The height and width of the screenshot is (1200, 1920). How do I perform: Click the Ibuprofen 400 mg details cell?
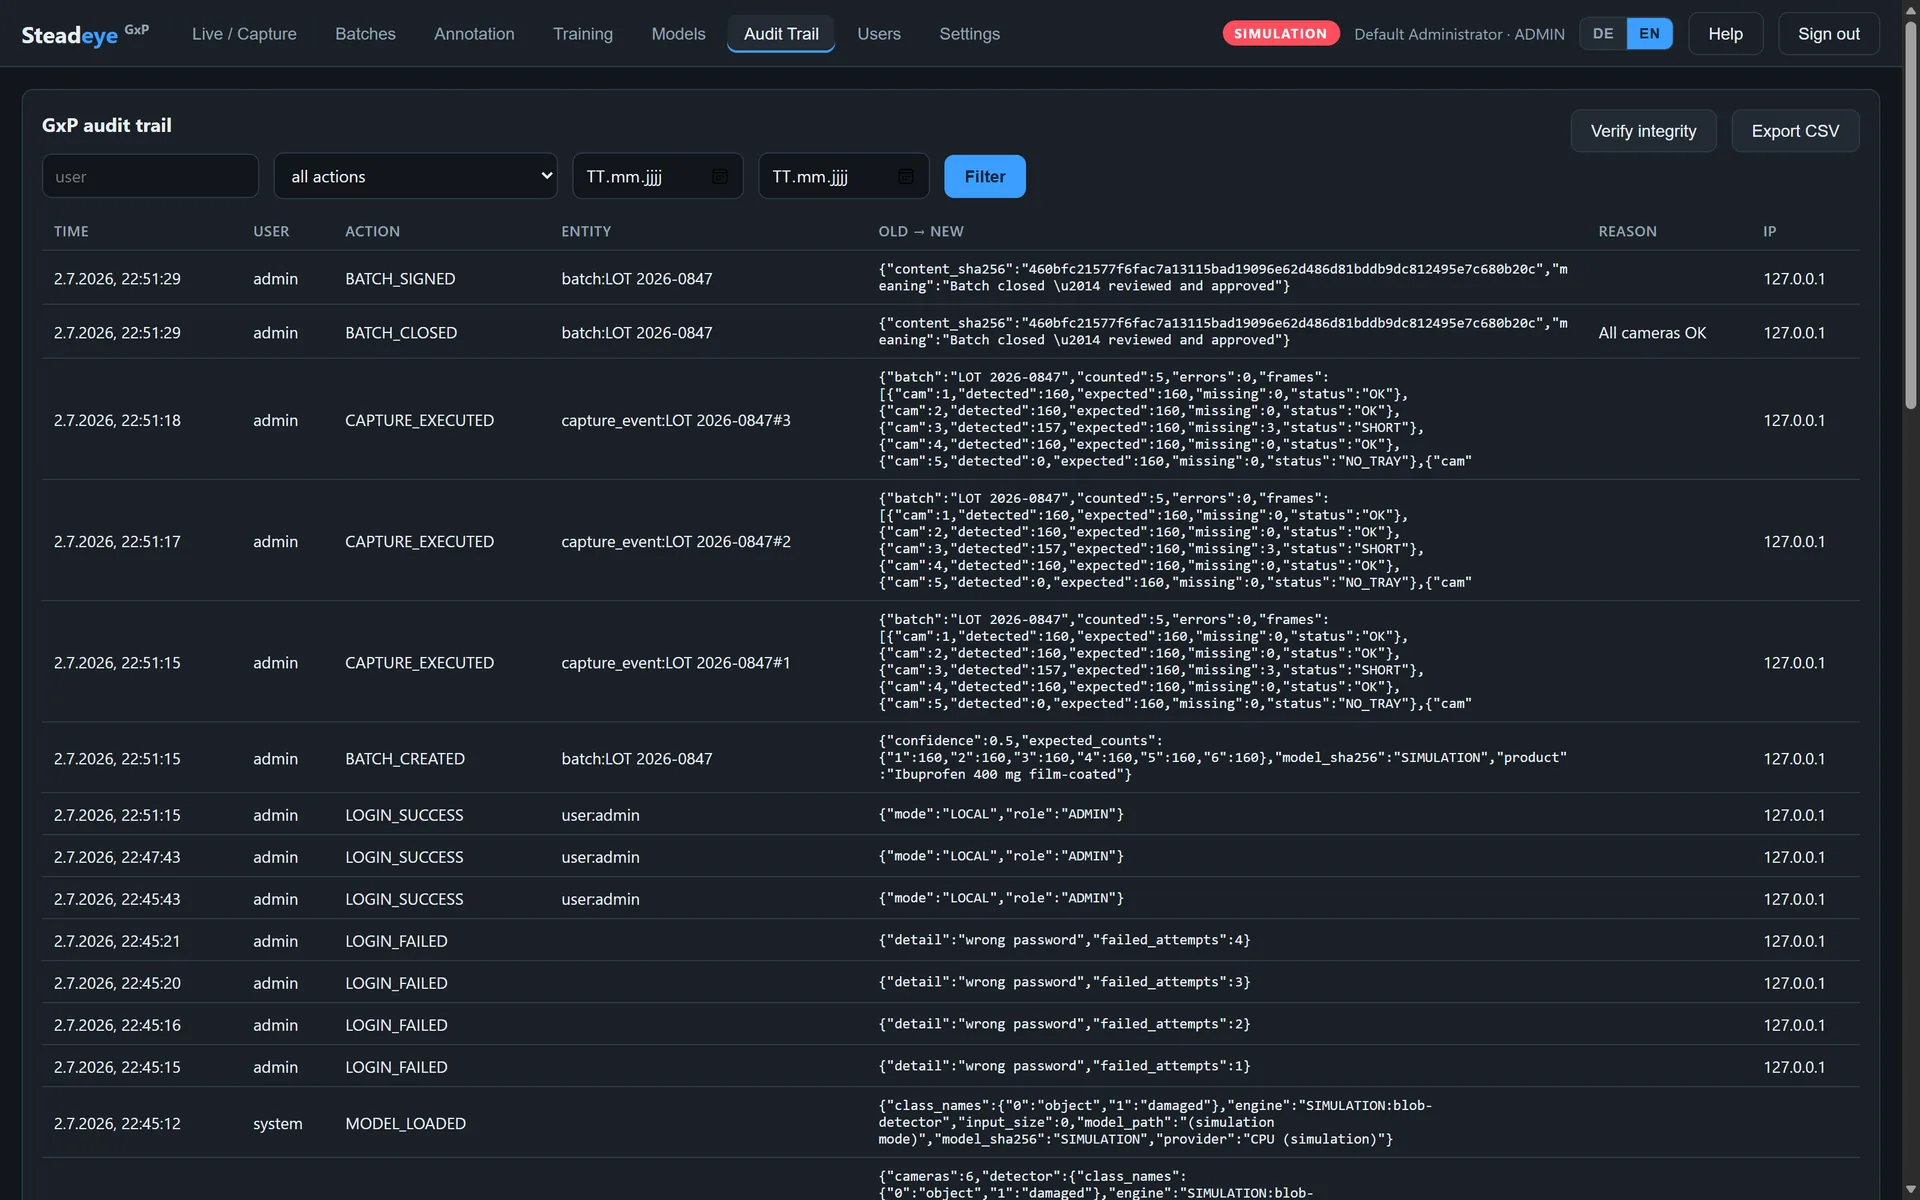pyautogui.click(x=1223, y=757)
